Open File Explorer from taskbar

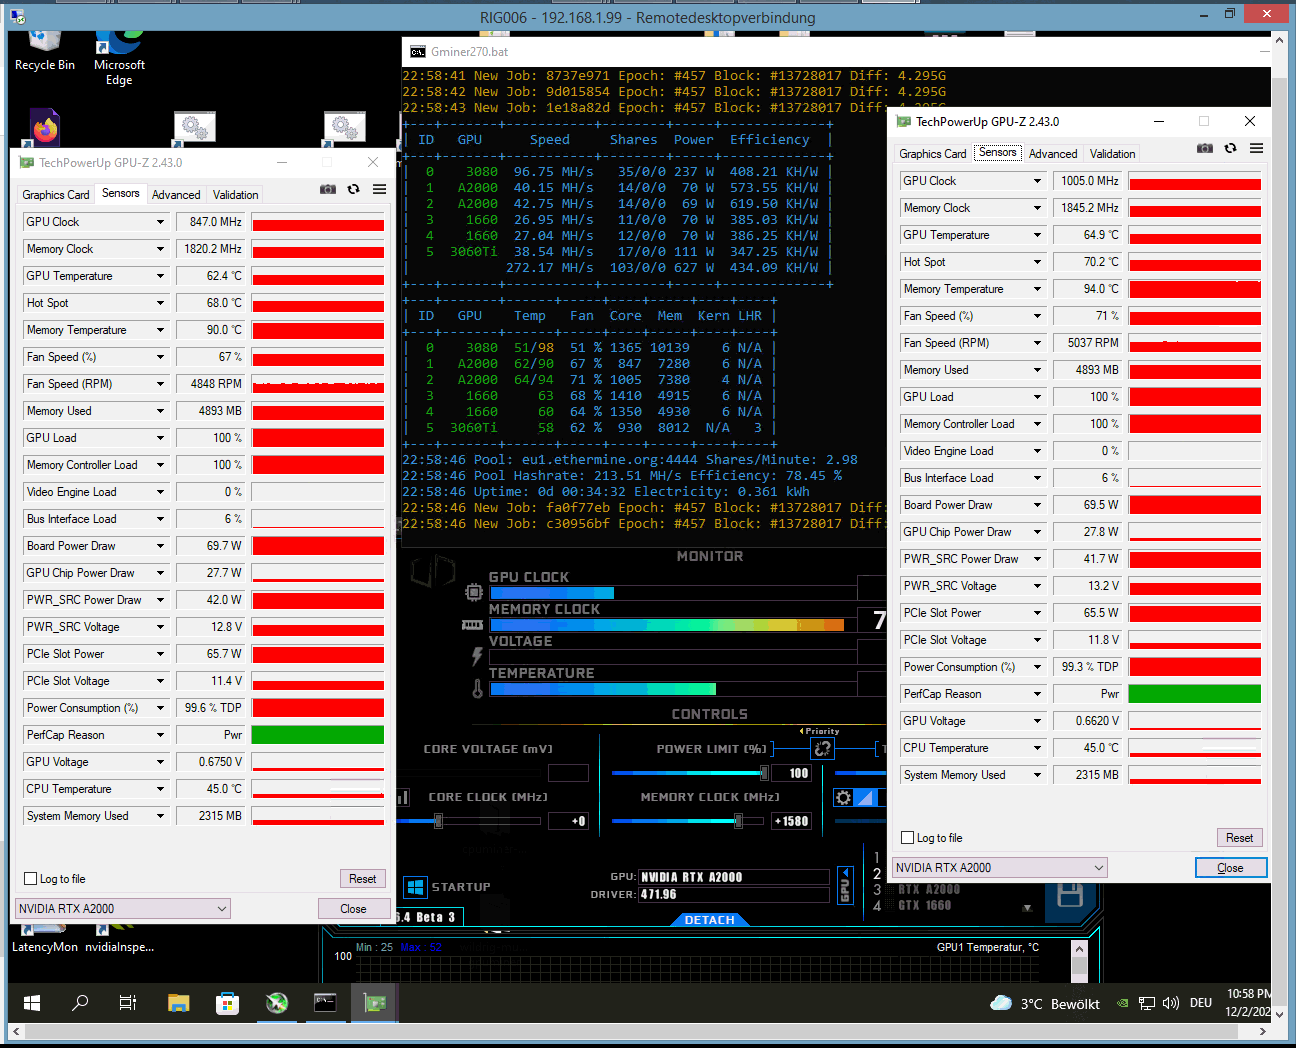[178, 1002]
